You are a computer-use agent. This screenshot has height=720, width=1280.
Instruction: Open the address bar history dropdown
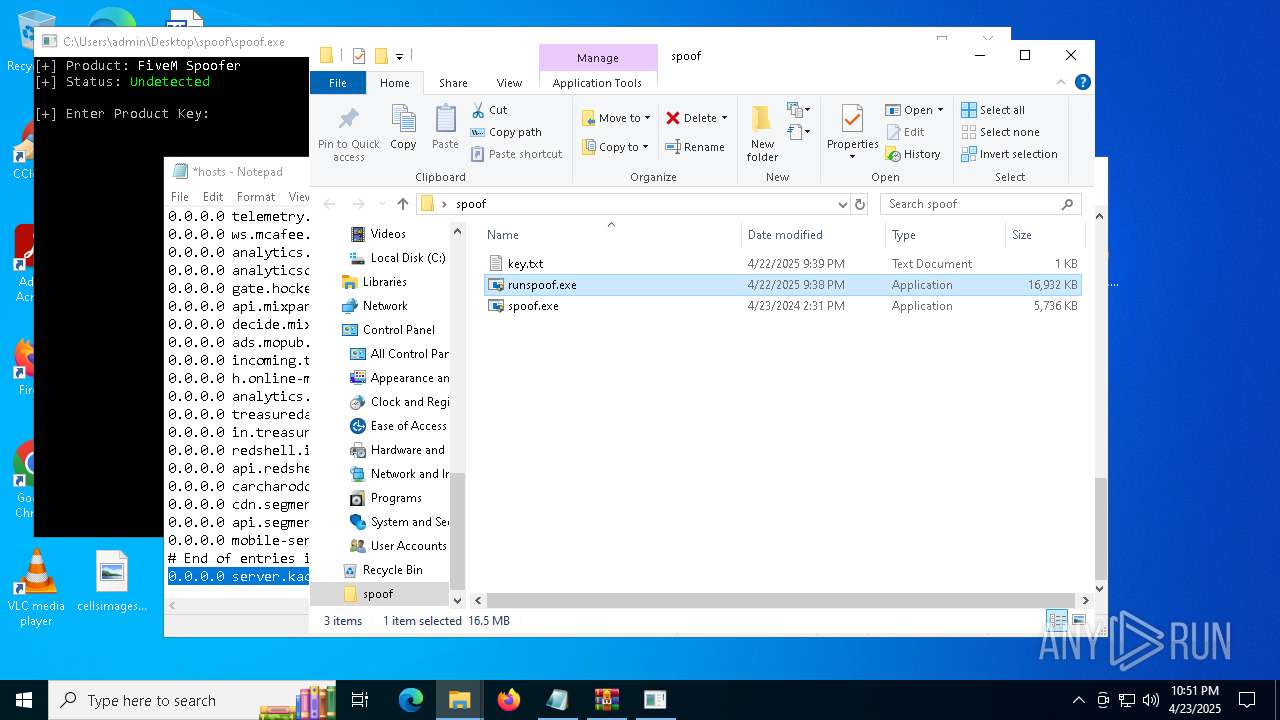[842, 204]
